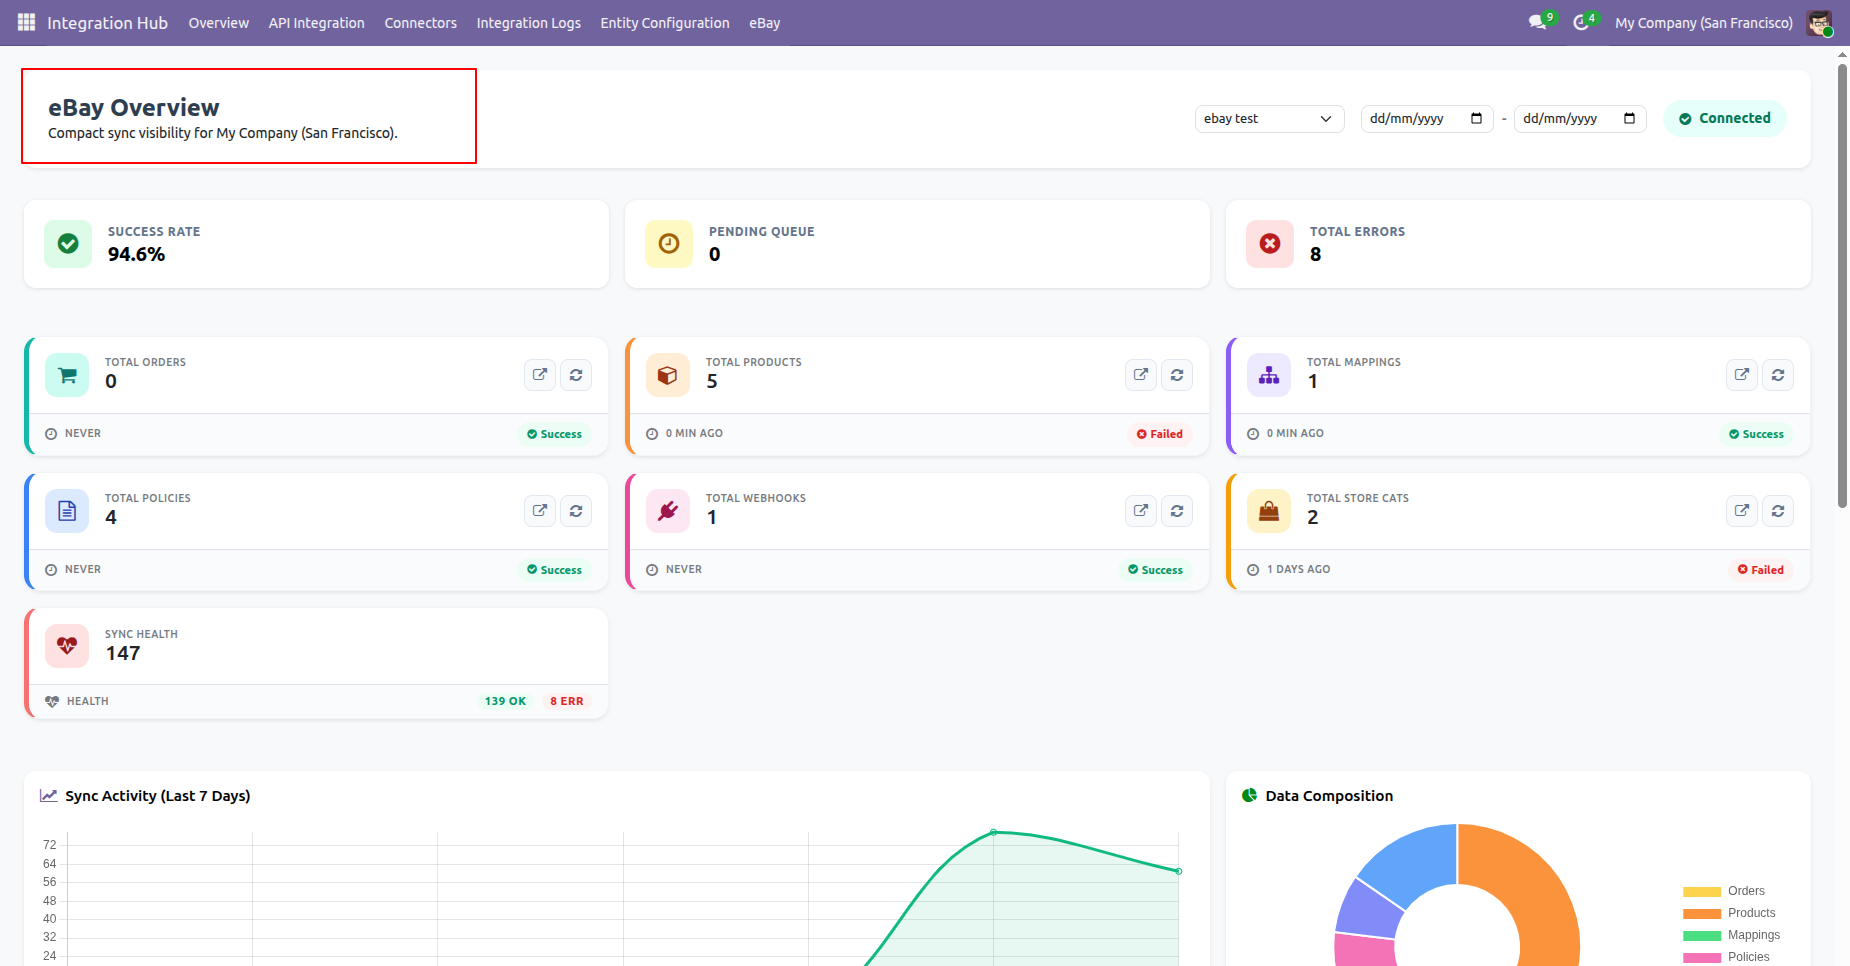Refresh the Total Mappings sync
This screenshot has width=1850, height=966.
tap(1778, 375)
